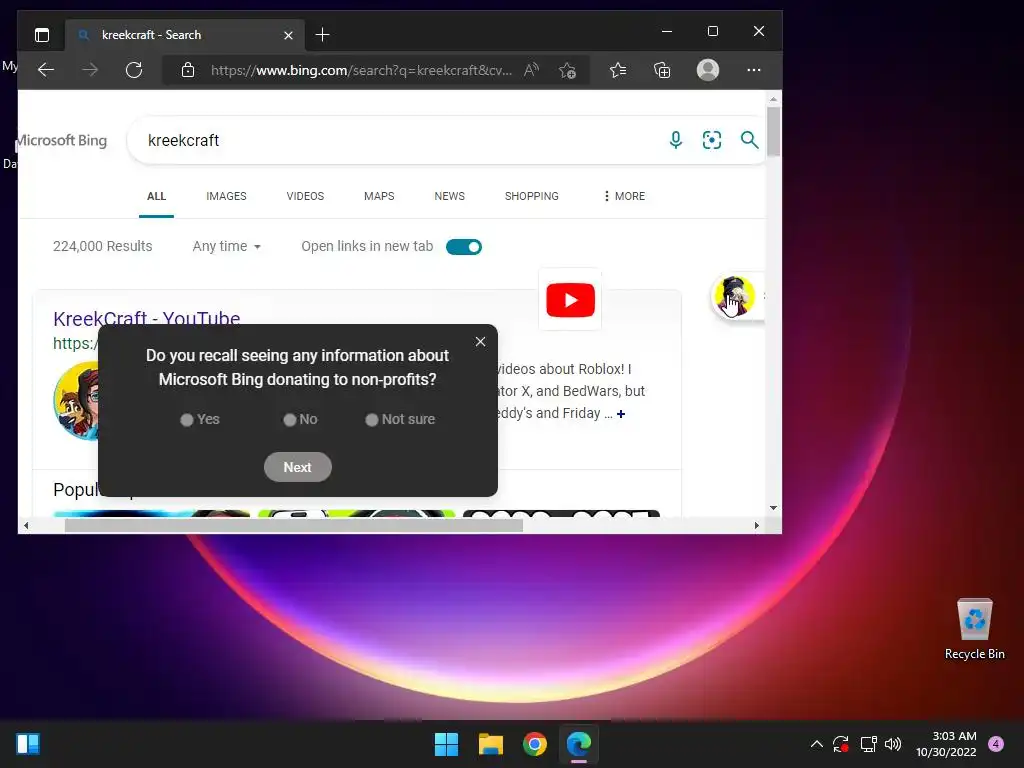Click the site lock icon in address bar

188,70
